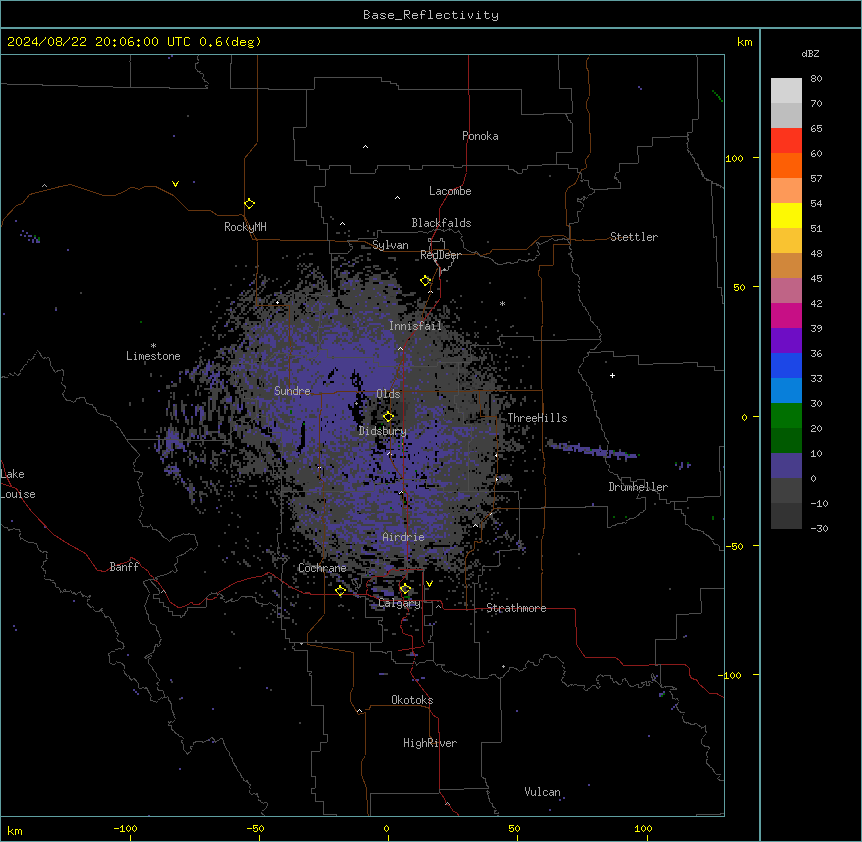Click the ThreeHills label
Screen dimensions: 862x842
[x=537, y=418]
